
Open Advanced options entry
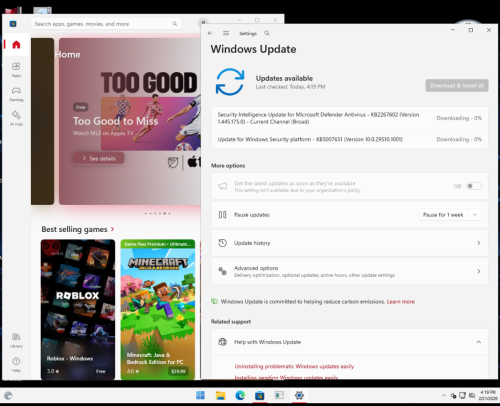(350, 271)
